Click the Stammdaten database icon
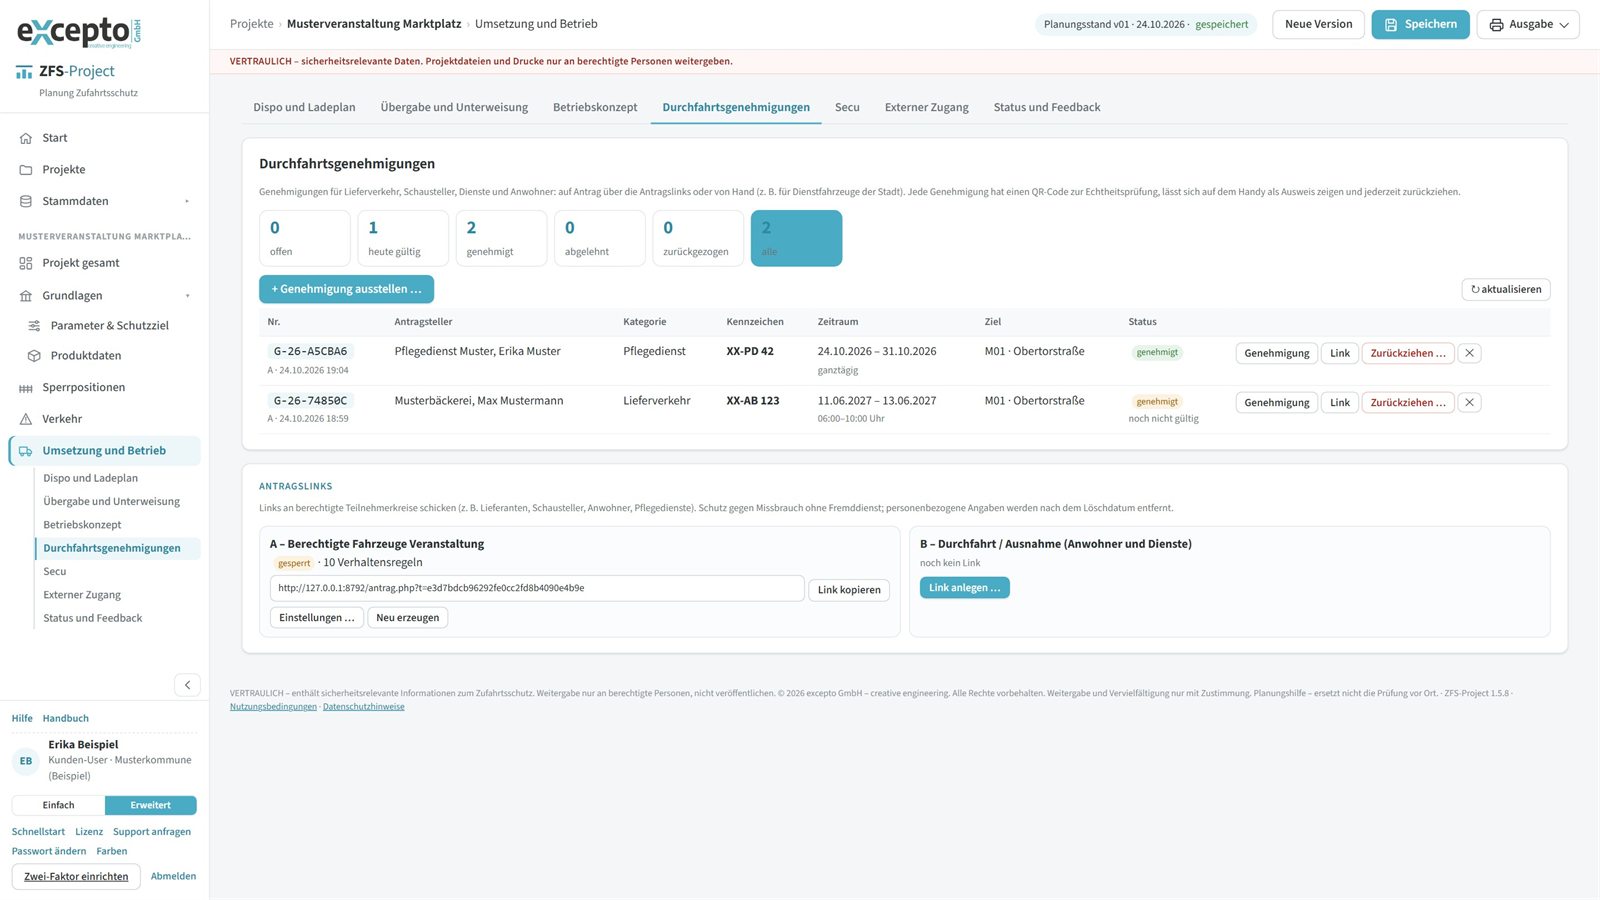 coord(26,201)
